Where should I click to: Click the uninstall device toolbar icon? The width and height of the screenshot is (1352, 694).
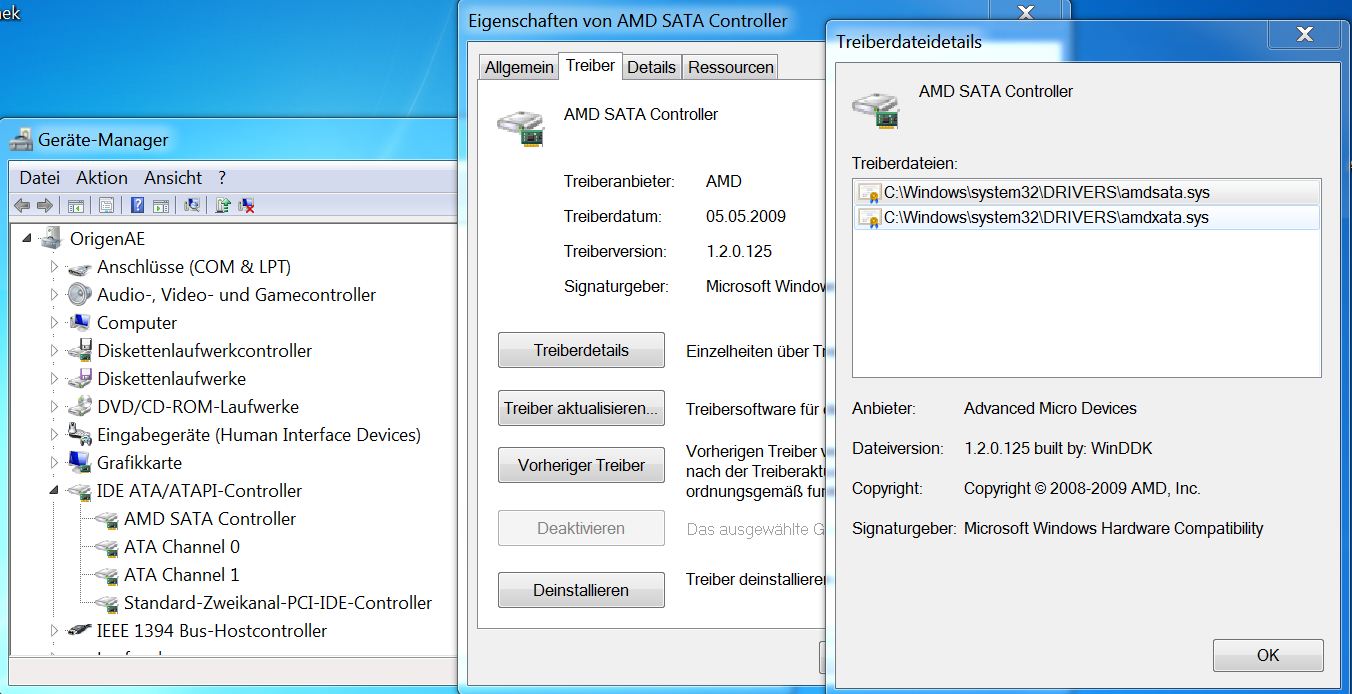click(x=246, y=206)
